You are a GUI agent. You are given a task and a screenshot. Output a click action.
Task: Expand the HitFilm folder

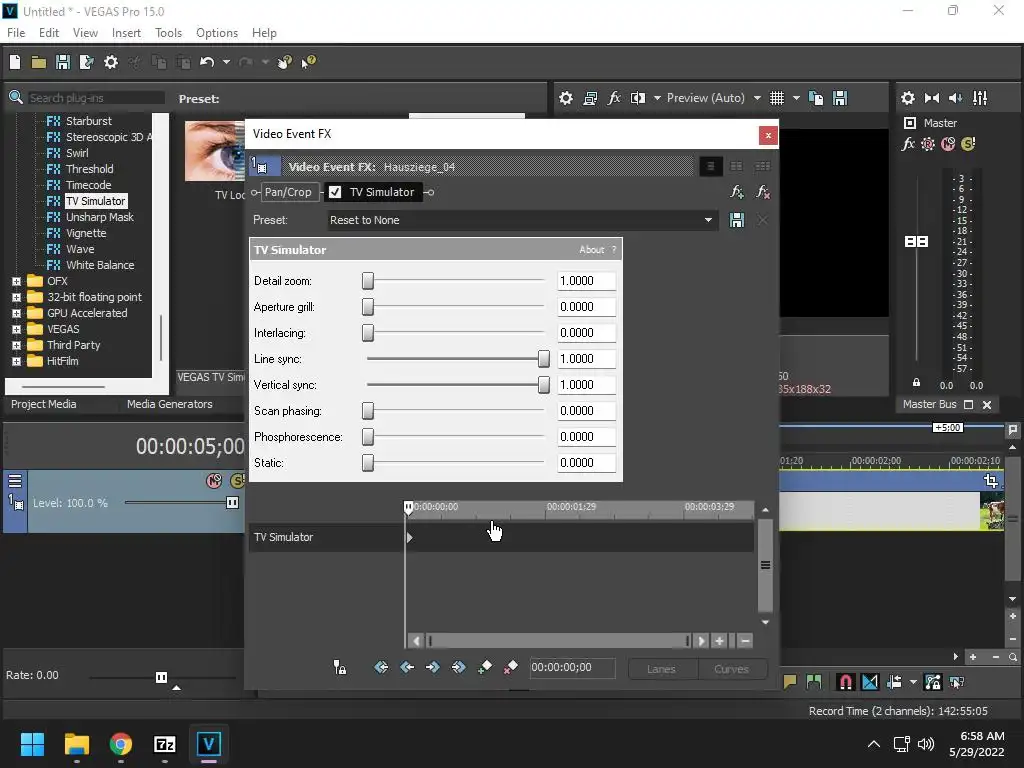tap(16, 361)
